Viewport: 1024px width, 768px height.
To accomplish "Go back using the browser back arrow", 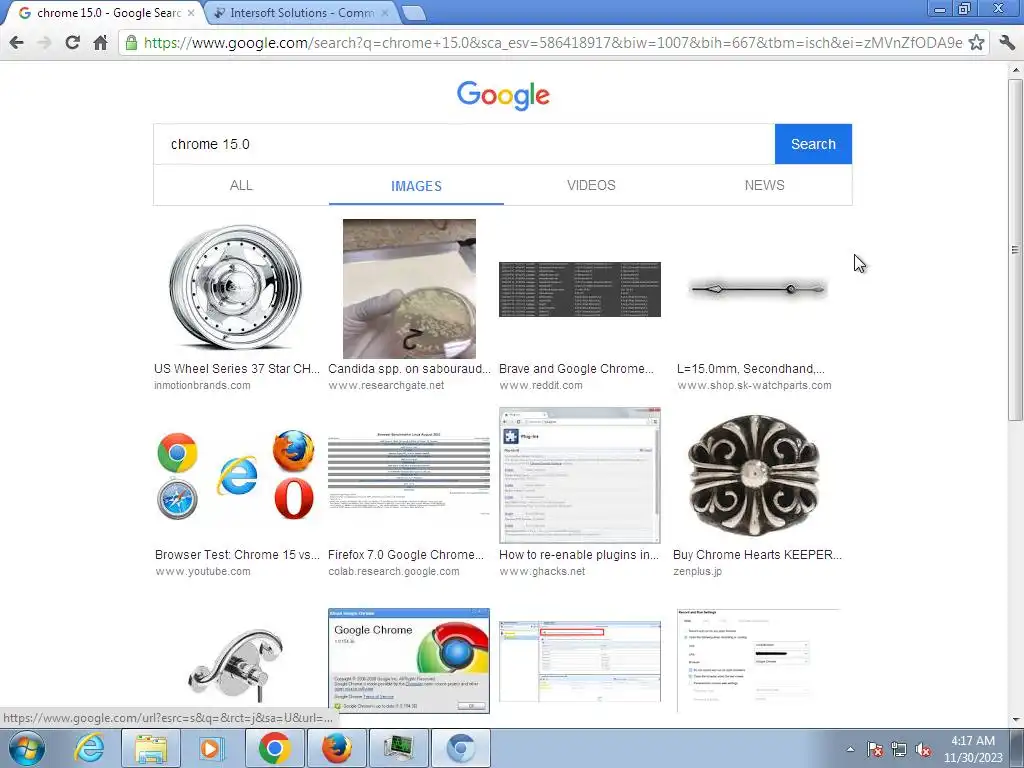I will tap(16, 43).
